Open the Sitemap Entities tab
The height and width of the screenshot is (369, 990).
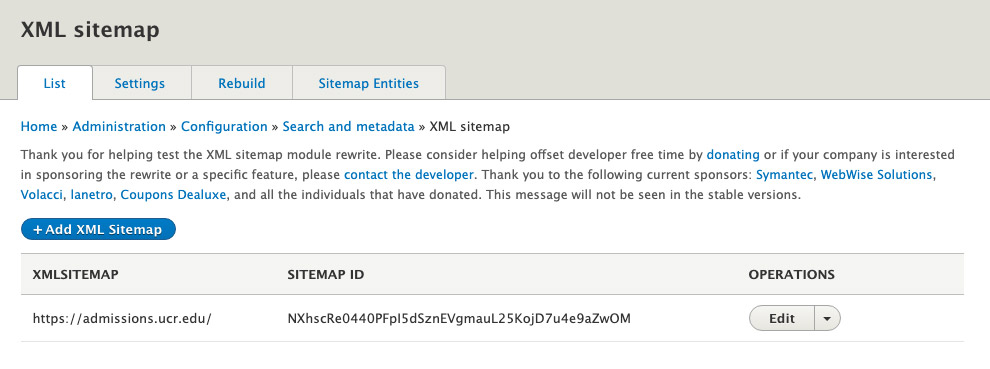point(369,83)
